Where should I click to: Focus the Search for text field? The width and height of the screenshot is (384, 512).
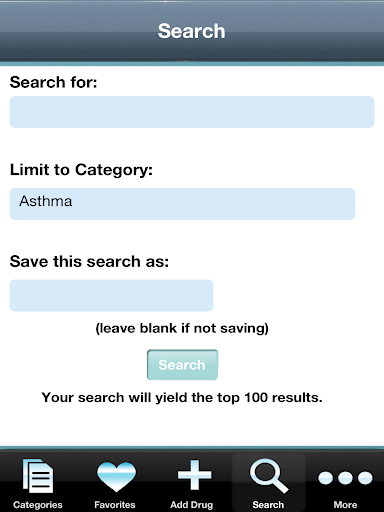[x=192, y=112]
